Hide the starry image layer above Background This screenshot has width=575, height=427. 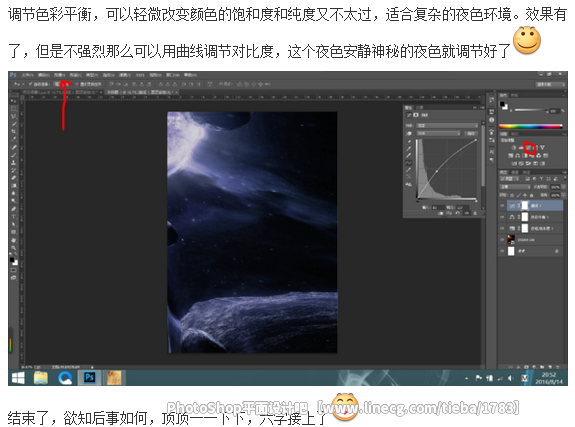pyautogui.click(x=502, y=240)
